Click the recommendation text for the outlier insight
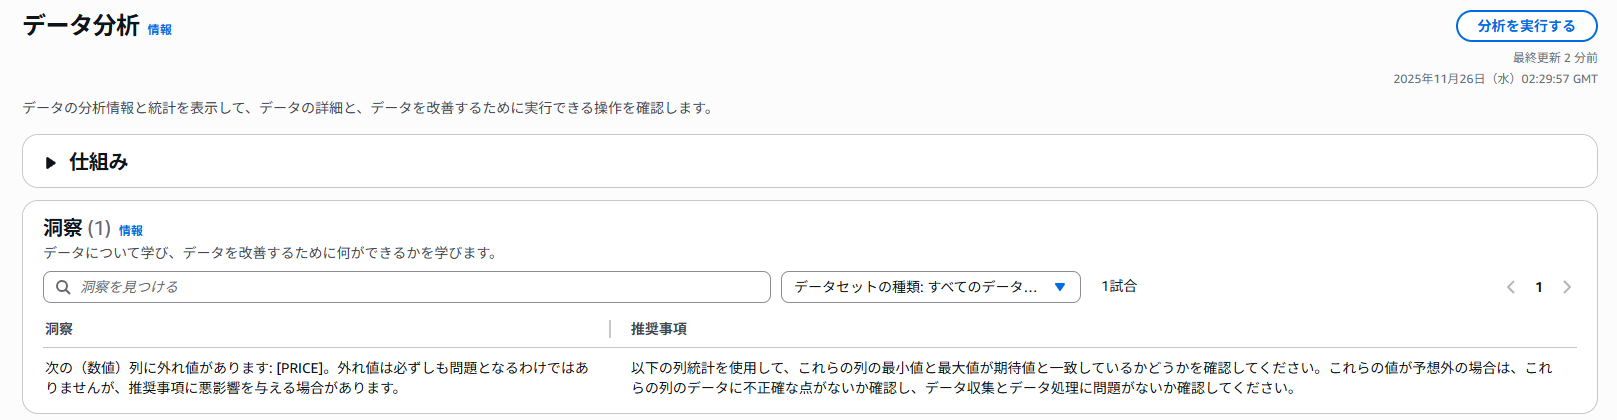This screenshot has height=420, width=1617. tap(1090, 378)
